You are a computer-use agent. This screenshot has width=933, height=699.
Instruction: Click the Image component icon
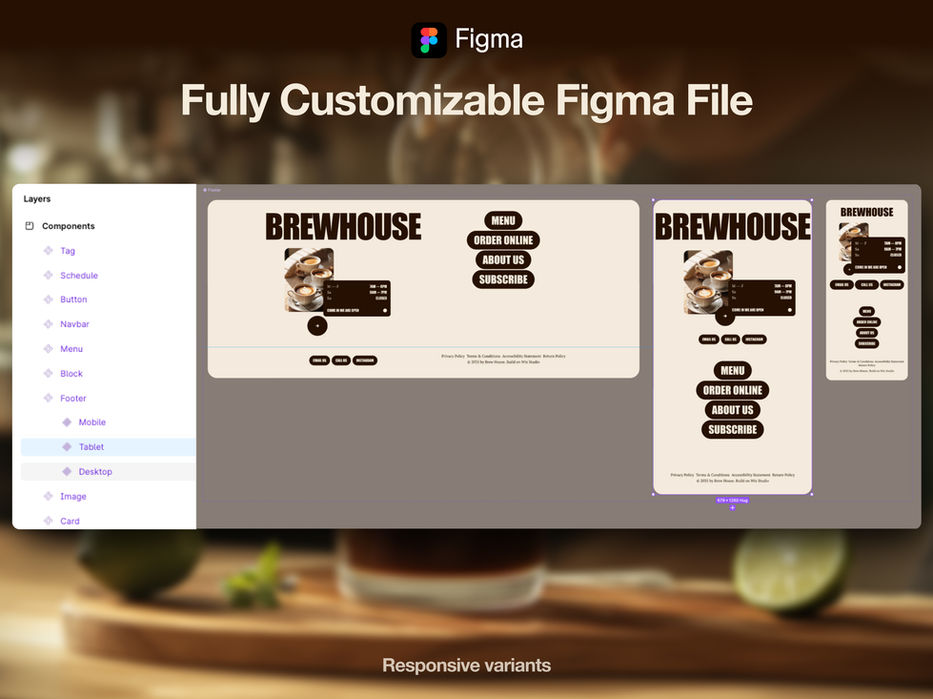48,496
